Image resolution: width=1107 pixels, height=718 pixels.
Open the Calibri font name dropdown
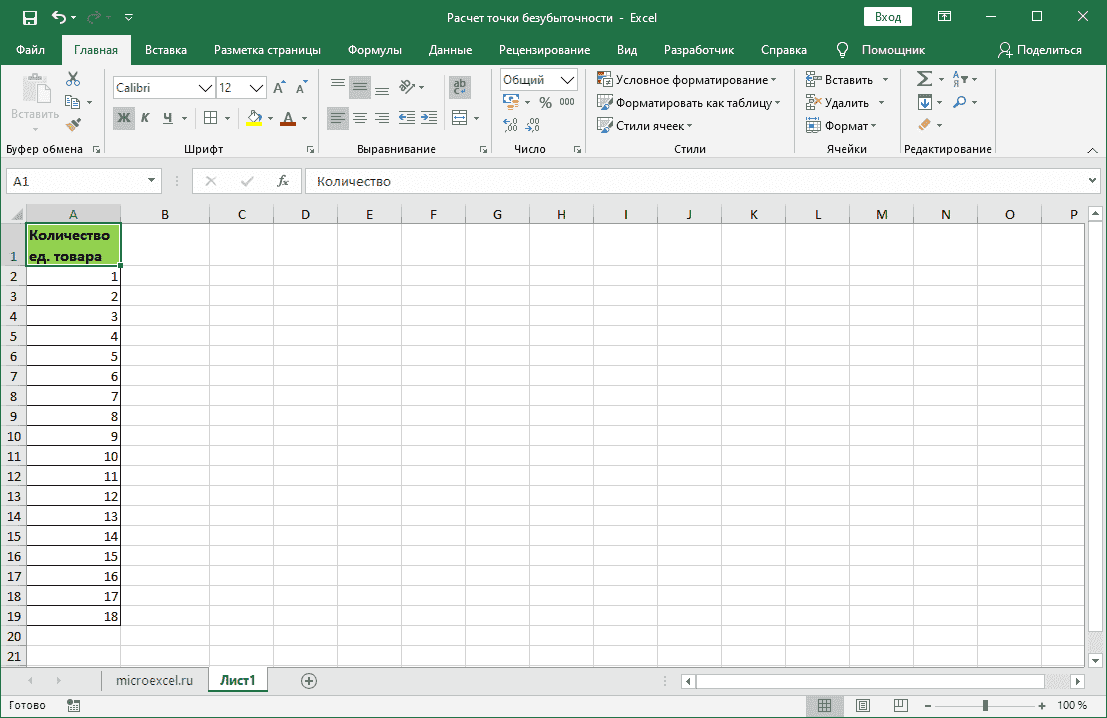[206, 88]
